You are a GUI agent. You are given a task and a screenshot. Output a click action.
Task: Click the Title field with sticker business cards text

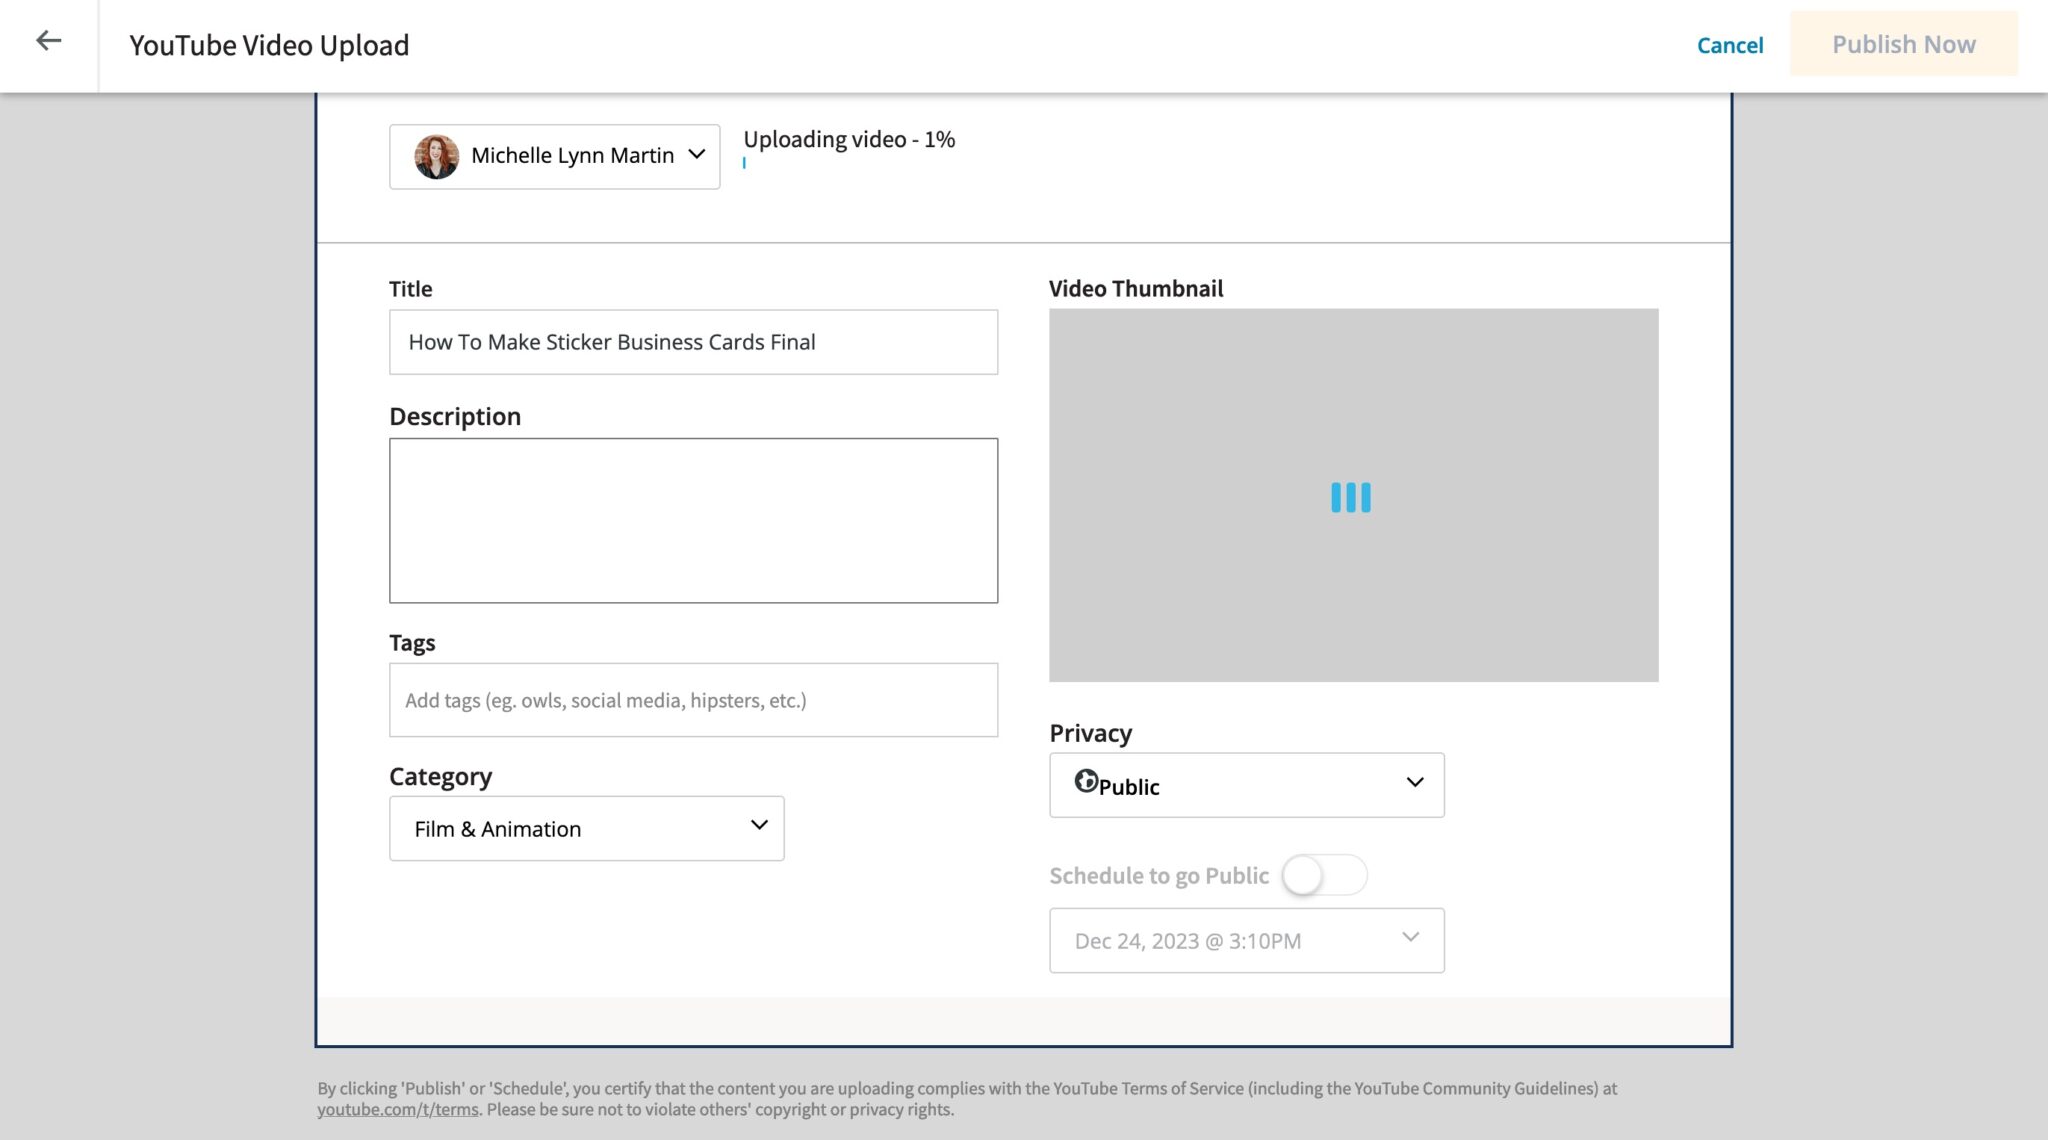693,342
